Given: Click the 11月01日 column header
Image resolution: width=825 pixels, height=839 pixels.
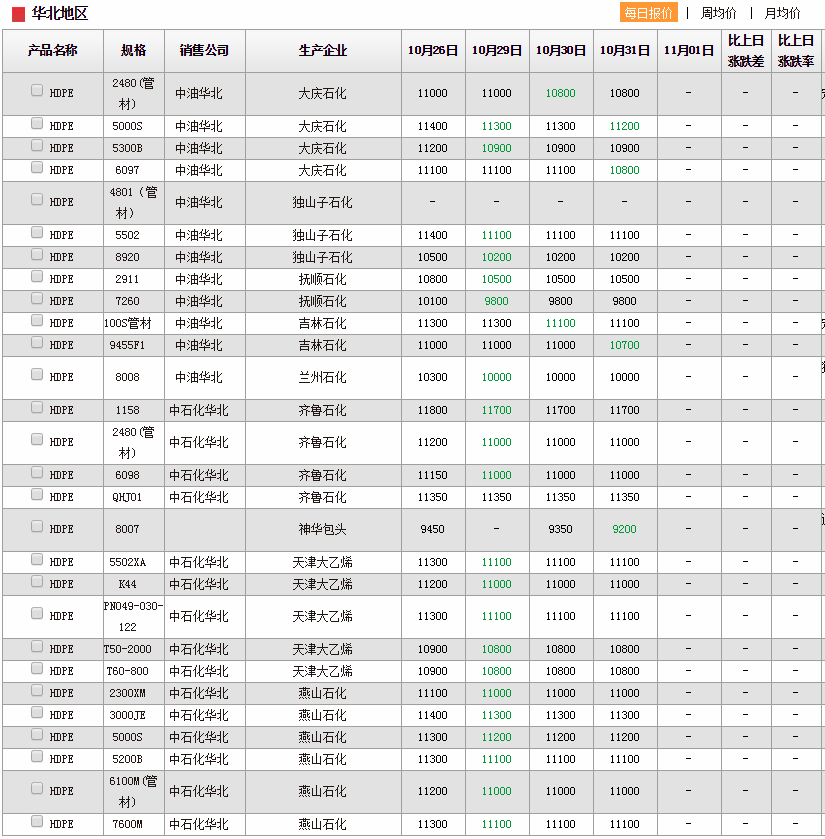Looking at the screenshot, I should coord(689,51).
